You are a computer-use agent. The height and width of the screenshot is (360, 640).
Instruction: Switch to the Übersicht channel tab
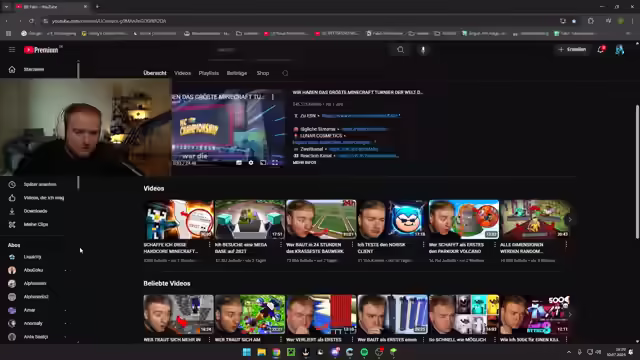click(155, 73)
